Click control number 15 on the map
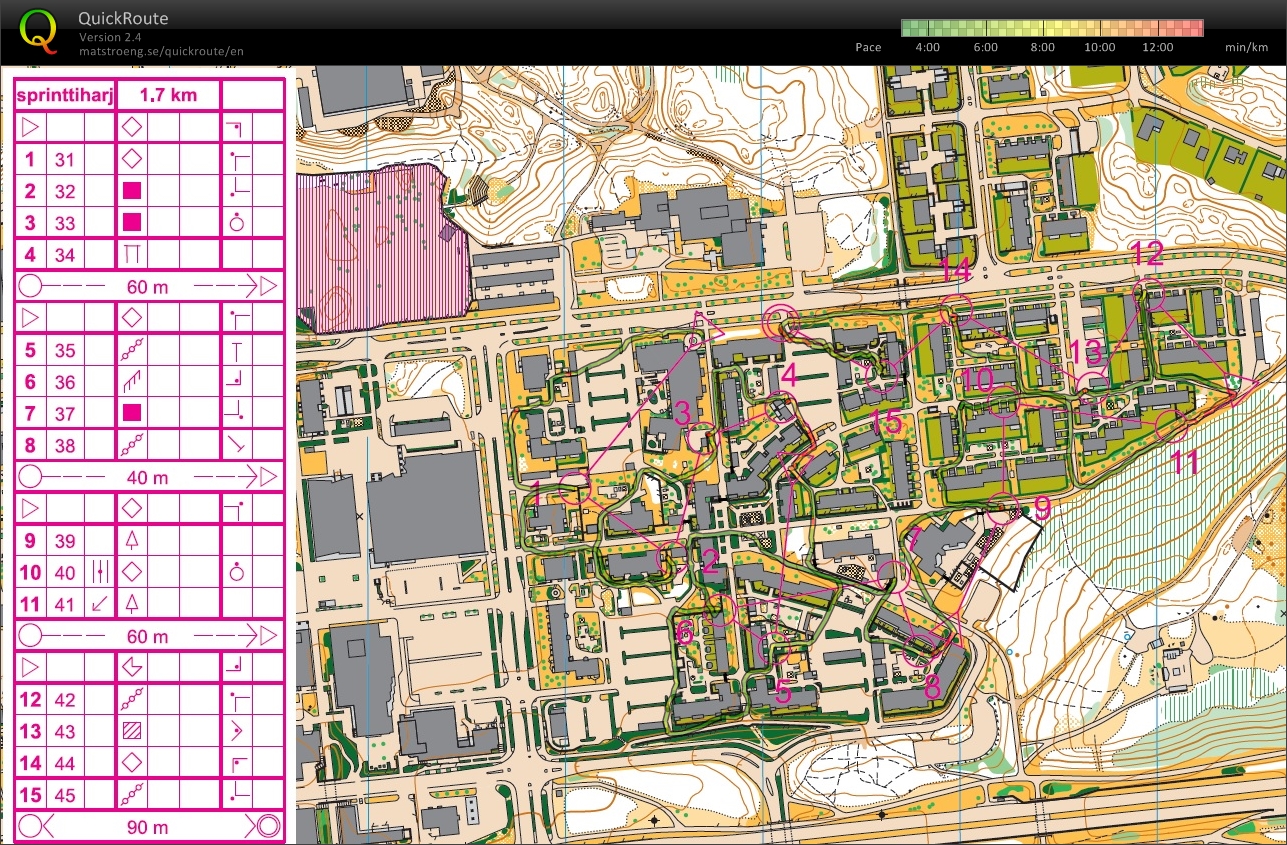 coord(886,421)
